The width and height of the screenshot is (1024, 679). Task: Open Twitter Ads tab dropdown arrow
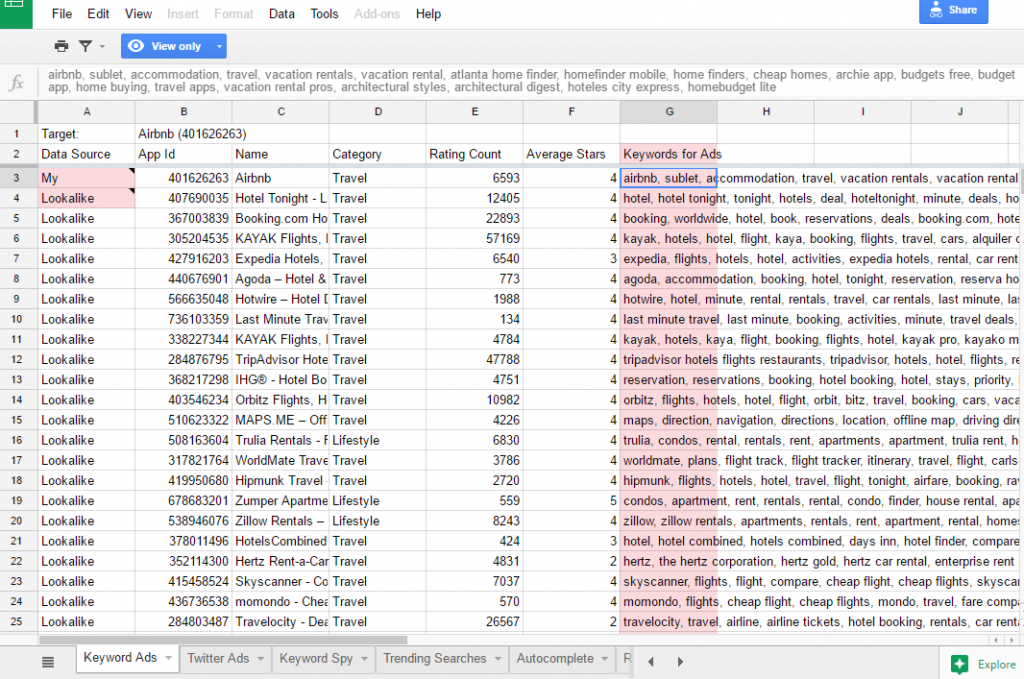(x=261, y=659)
